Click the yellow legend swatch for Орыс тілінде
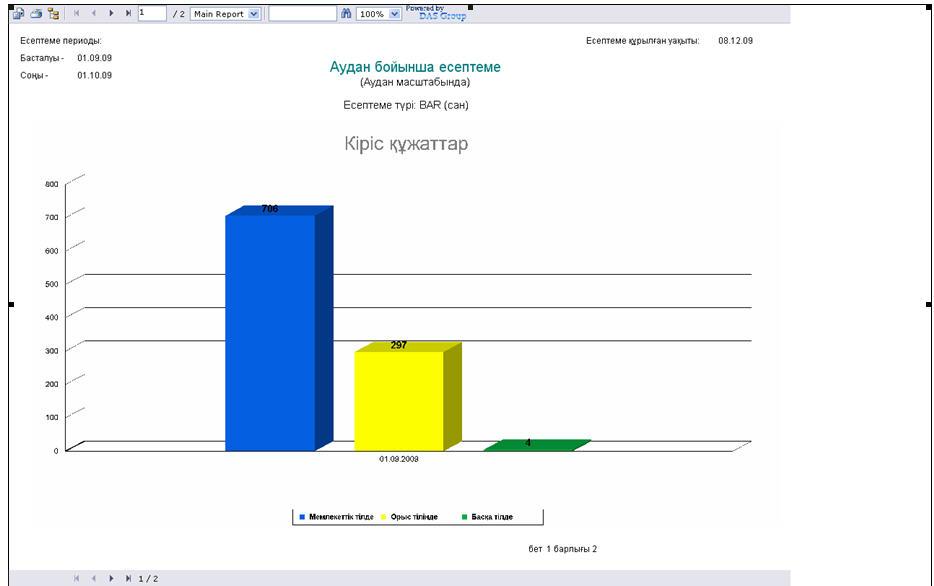 pyautogui.click(x=384, y=517)
